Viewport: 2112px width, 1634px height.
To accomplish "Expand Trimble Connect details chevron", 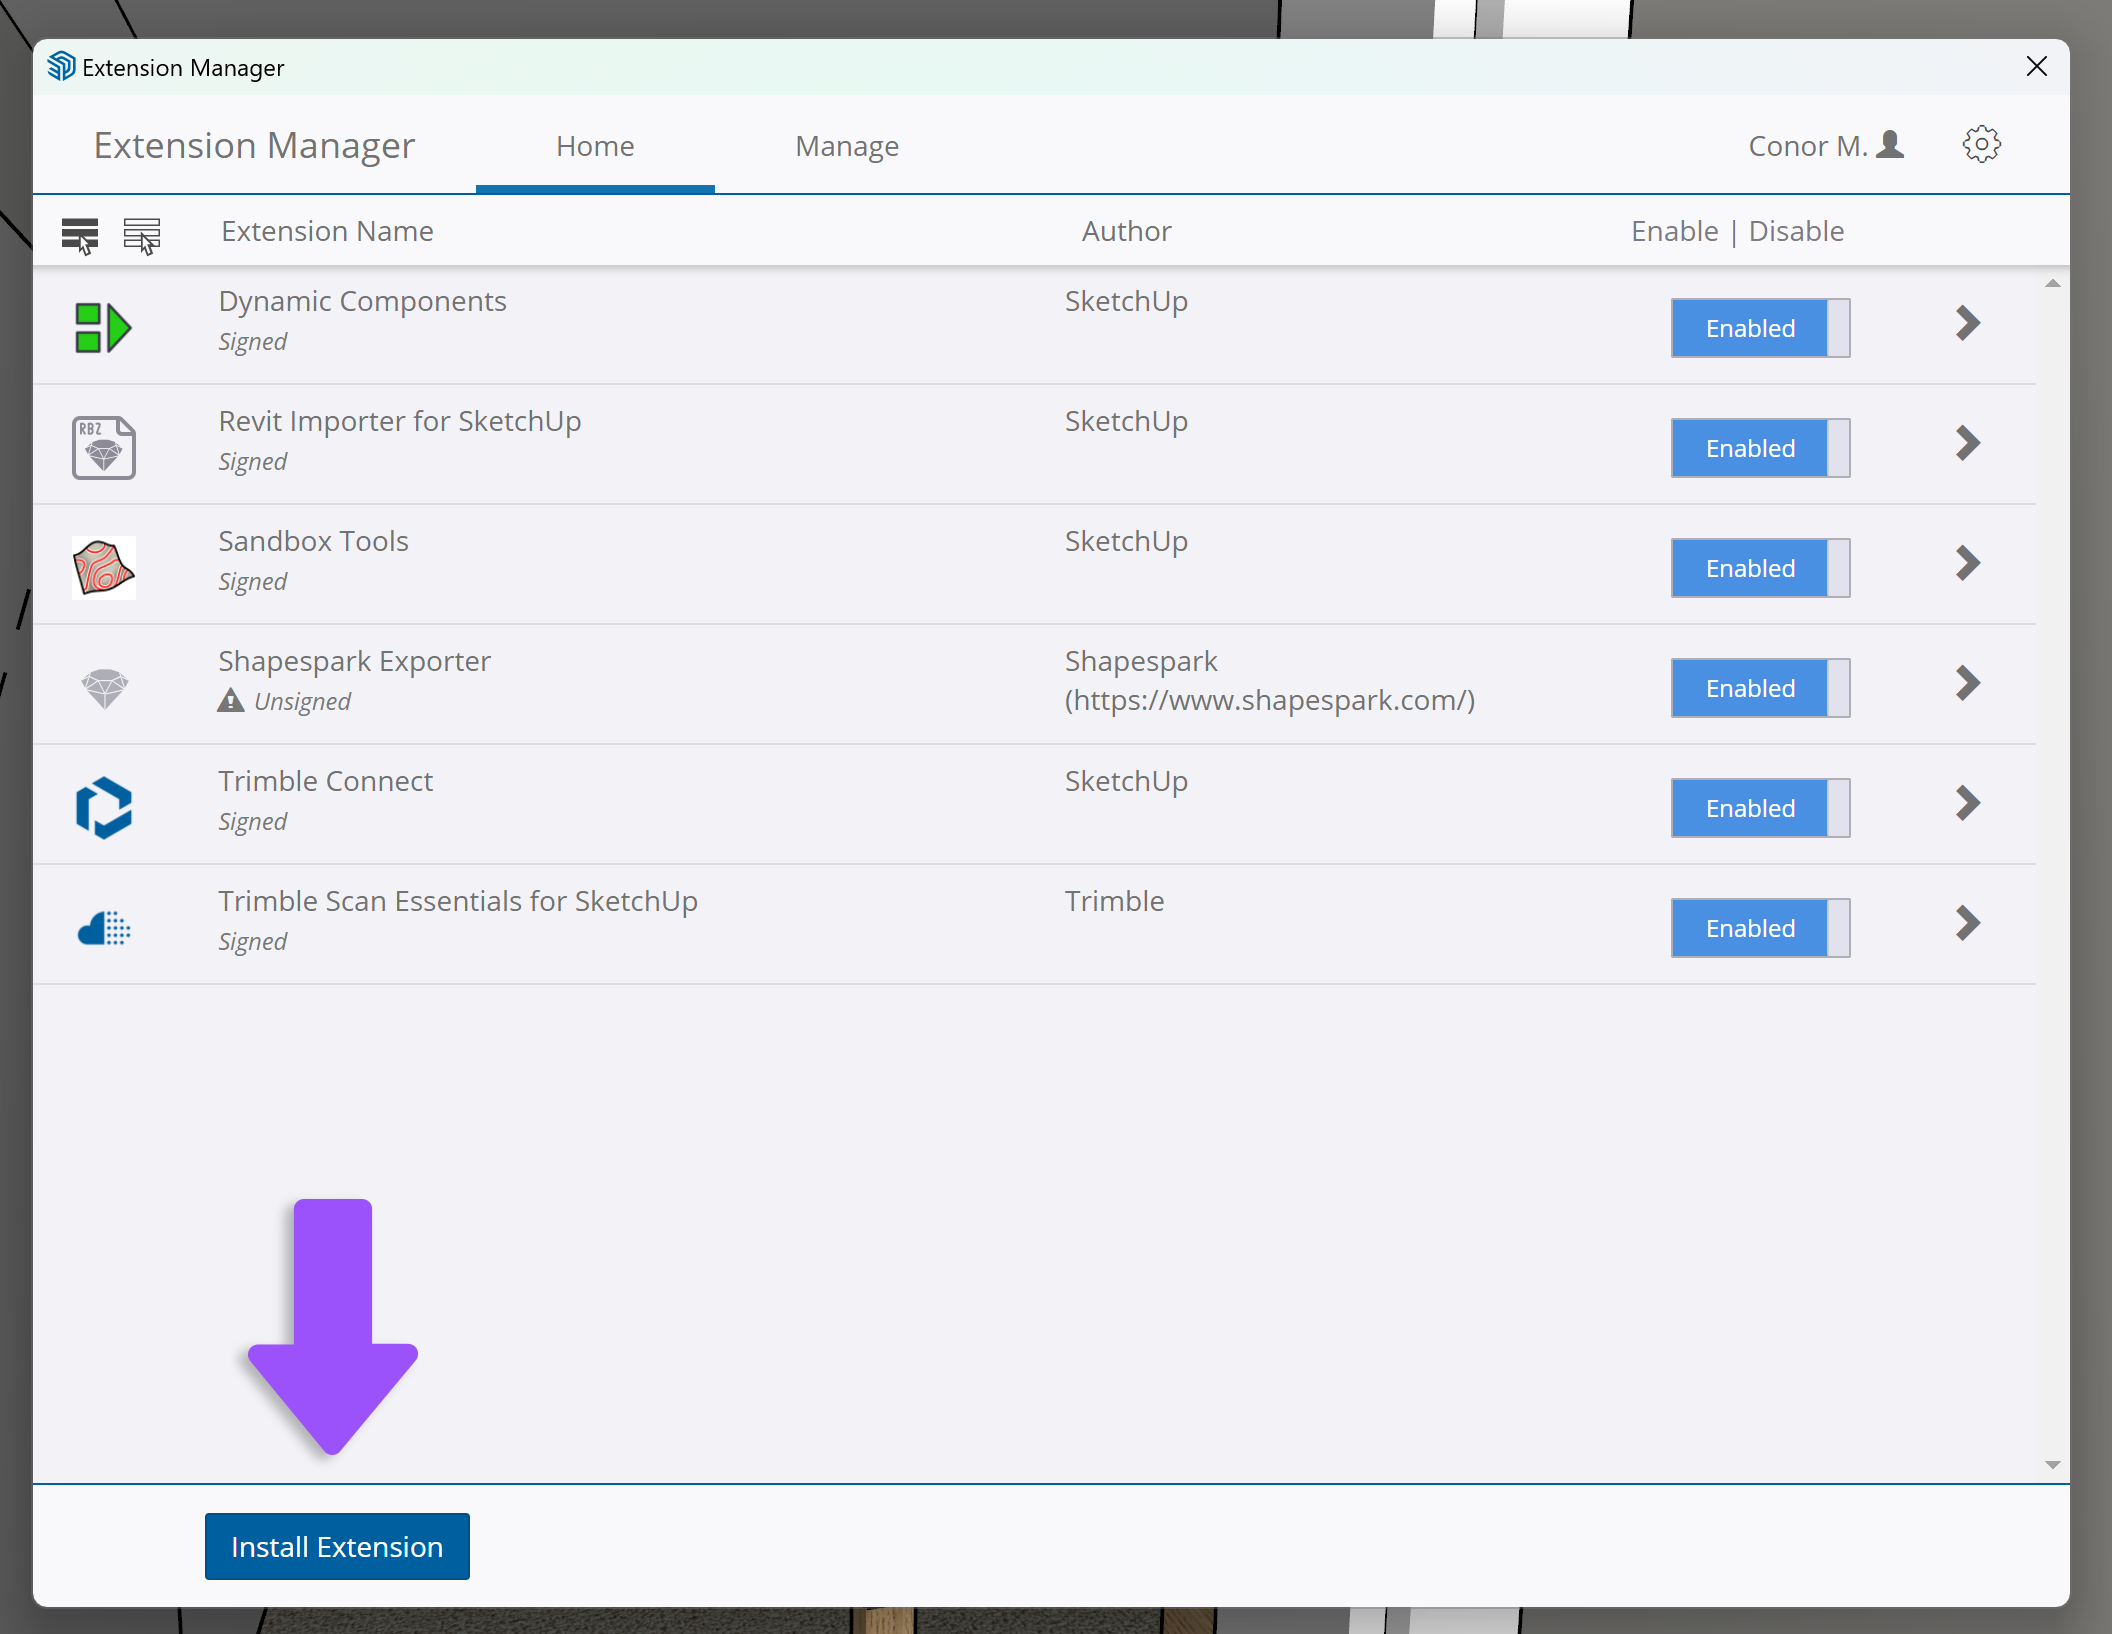I will [x=1967, y=803].
